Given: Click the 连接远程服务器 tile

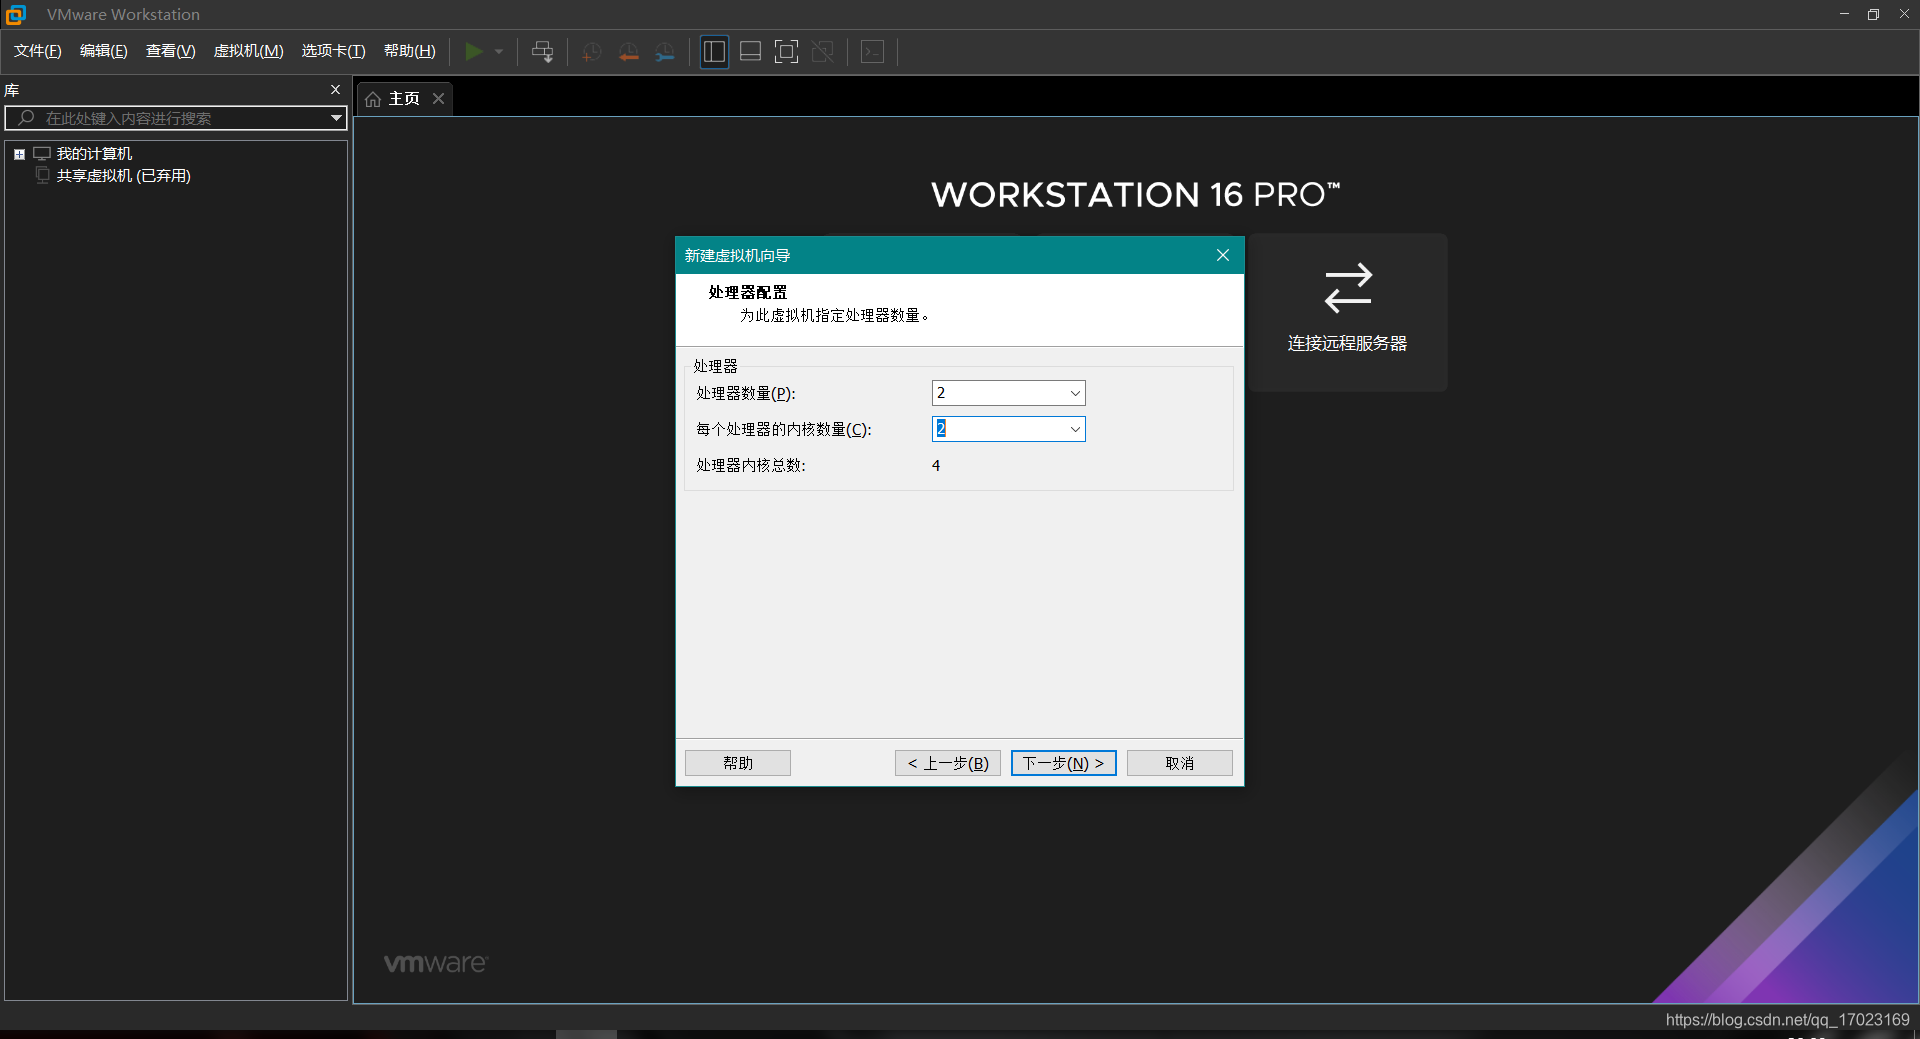Looking at the screenshot, I should [1348, 312].
